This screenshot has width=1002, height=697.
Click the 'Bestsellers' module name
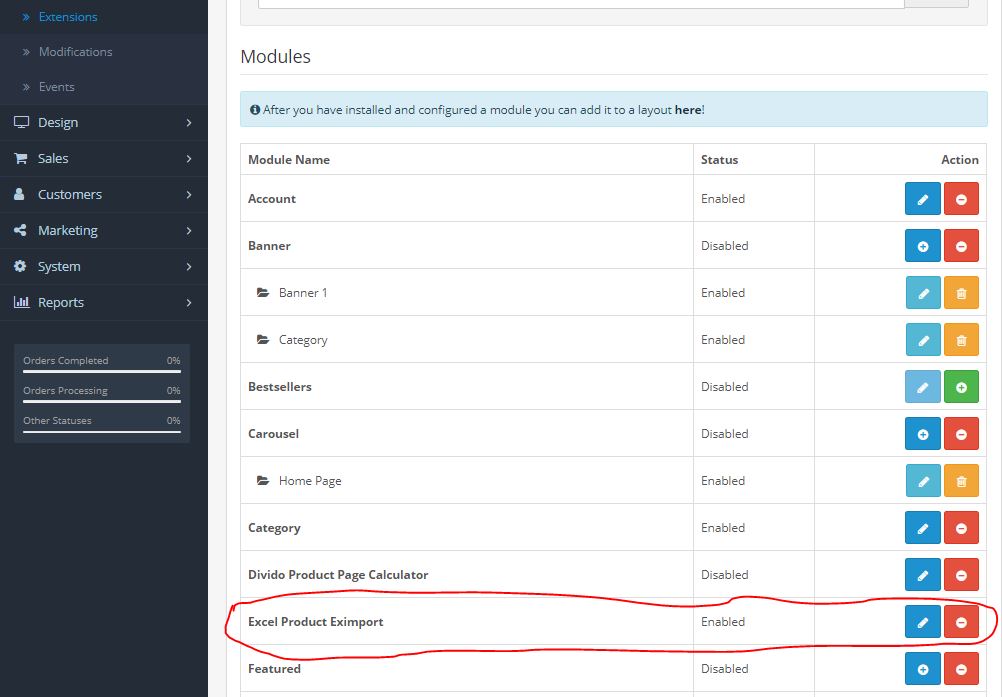(x=280, y=387)
